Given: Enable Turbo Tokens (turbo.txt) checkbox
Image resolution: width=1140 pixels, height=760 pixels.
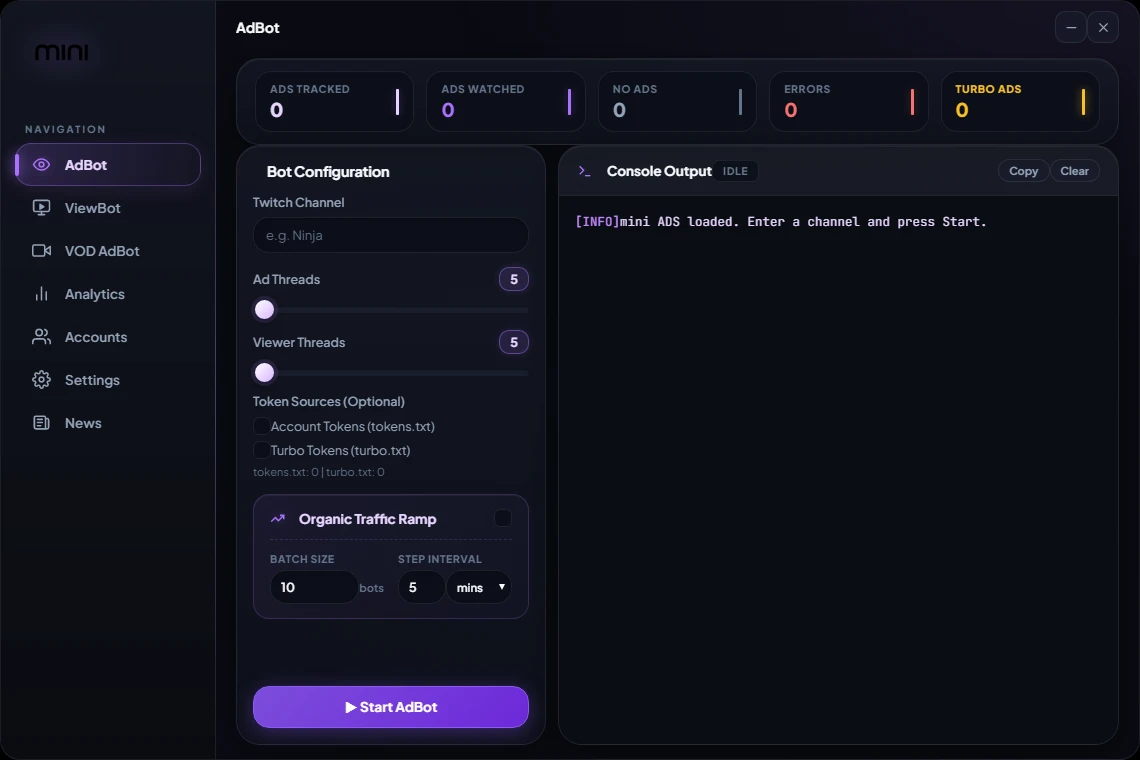Looking at the screenshot, I should 260,450.
